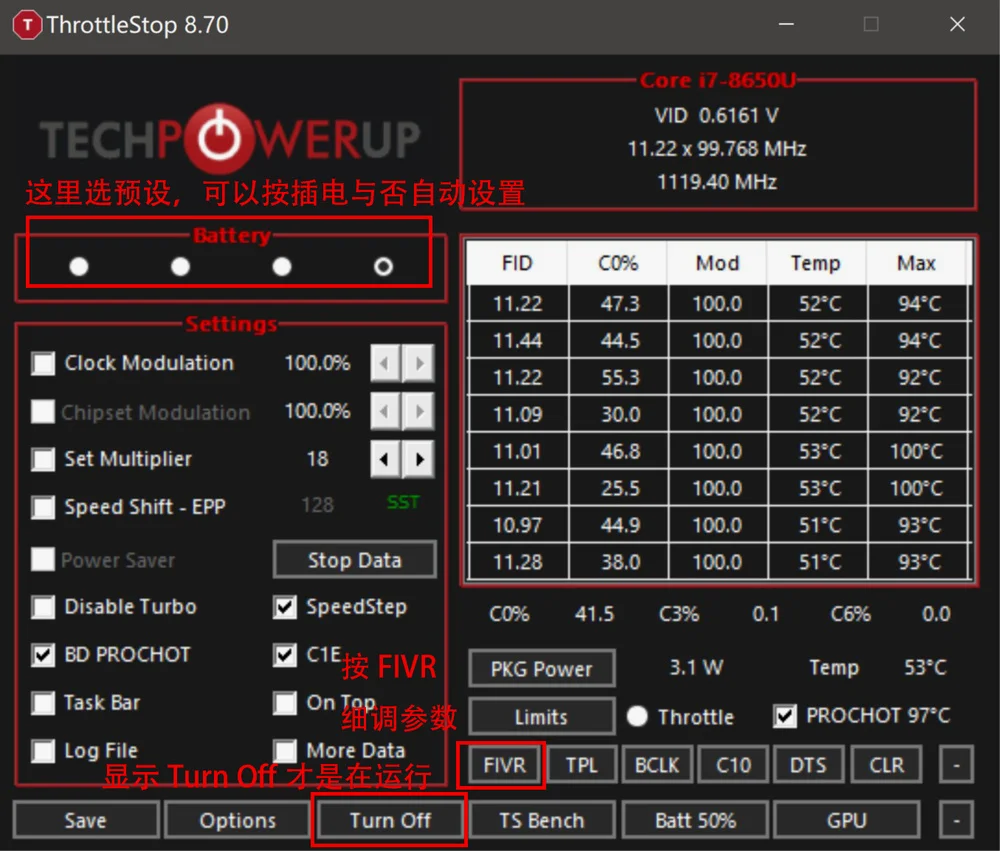Close the ThrottleStop window

point(957,25)
